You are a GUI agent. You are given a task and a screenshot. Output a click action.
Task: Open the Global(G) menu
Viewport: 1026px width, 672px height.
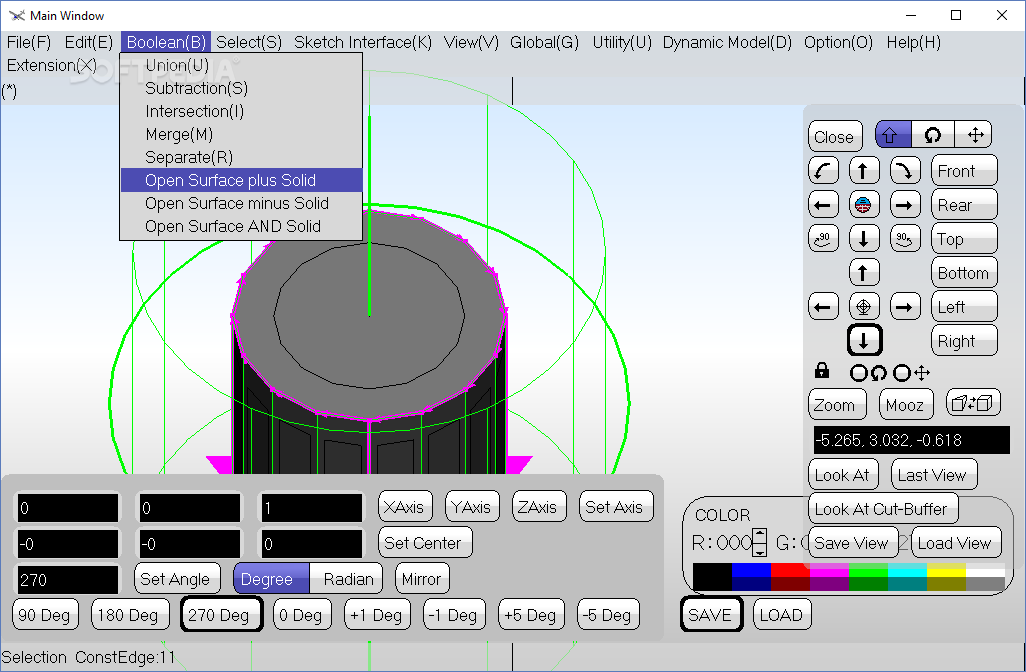(544, 43)
